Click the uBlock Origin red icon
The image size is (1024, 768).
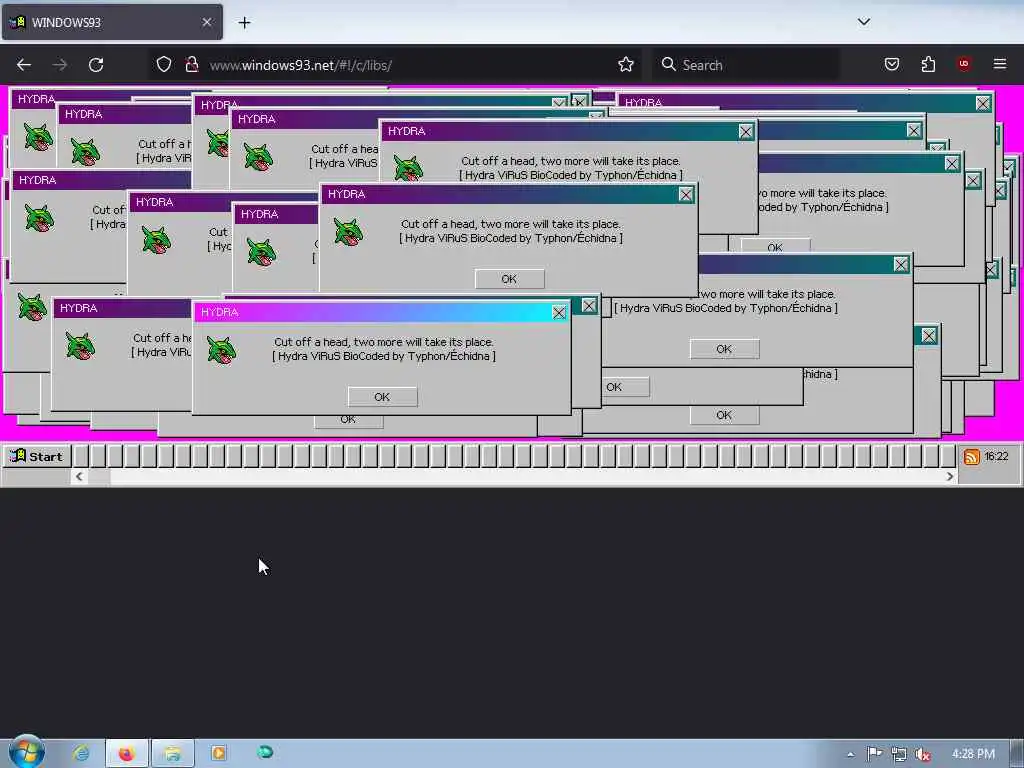coord(963,64)
